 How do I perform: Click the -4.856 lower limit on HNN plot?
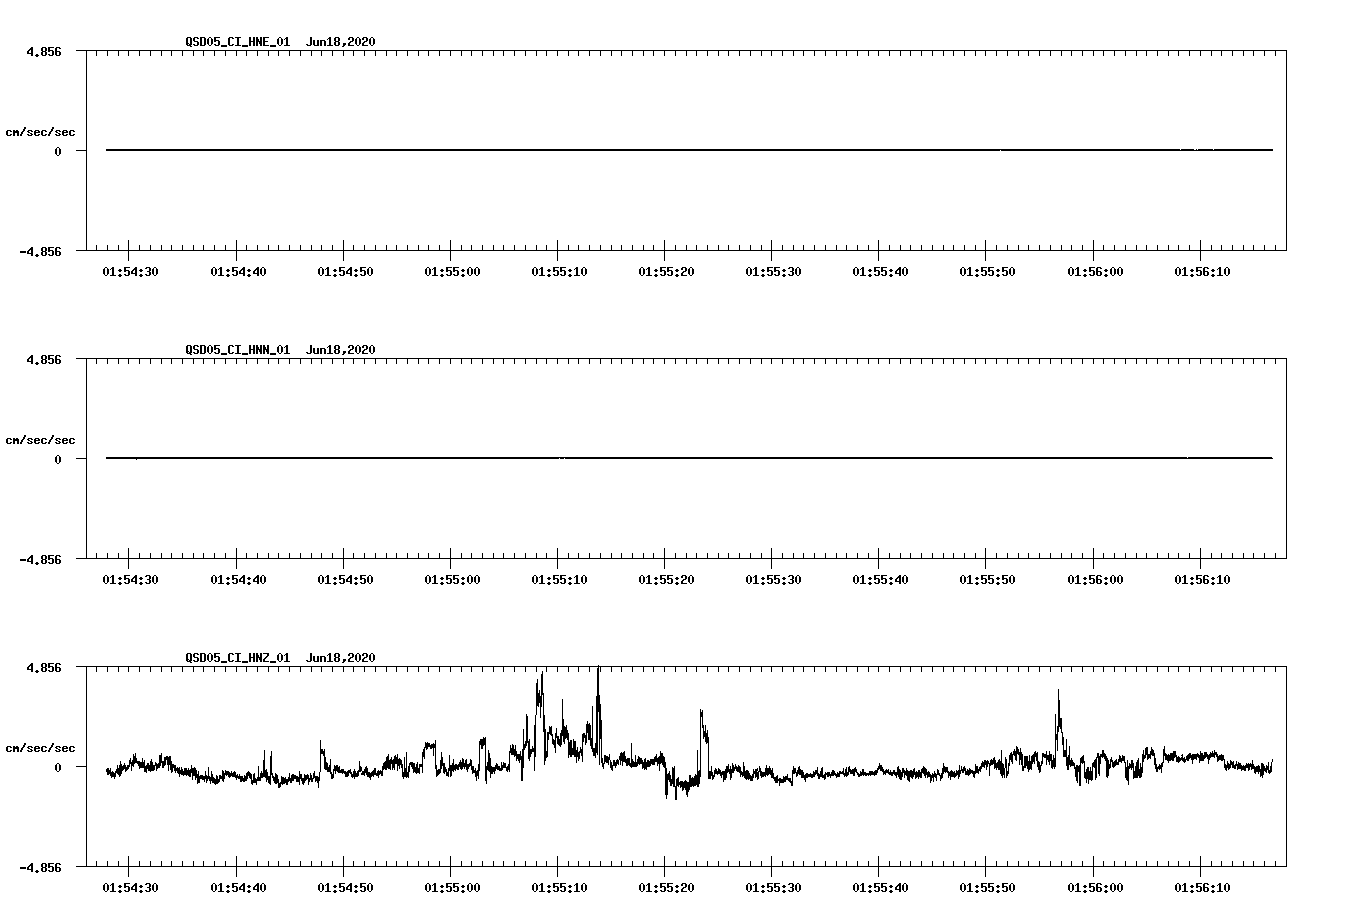41,560
